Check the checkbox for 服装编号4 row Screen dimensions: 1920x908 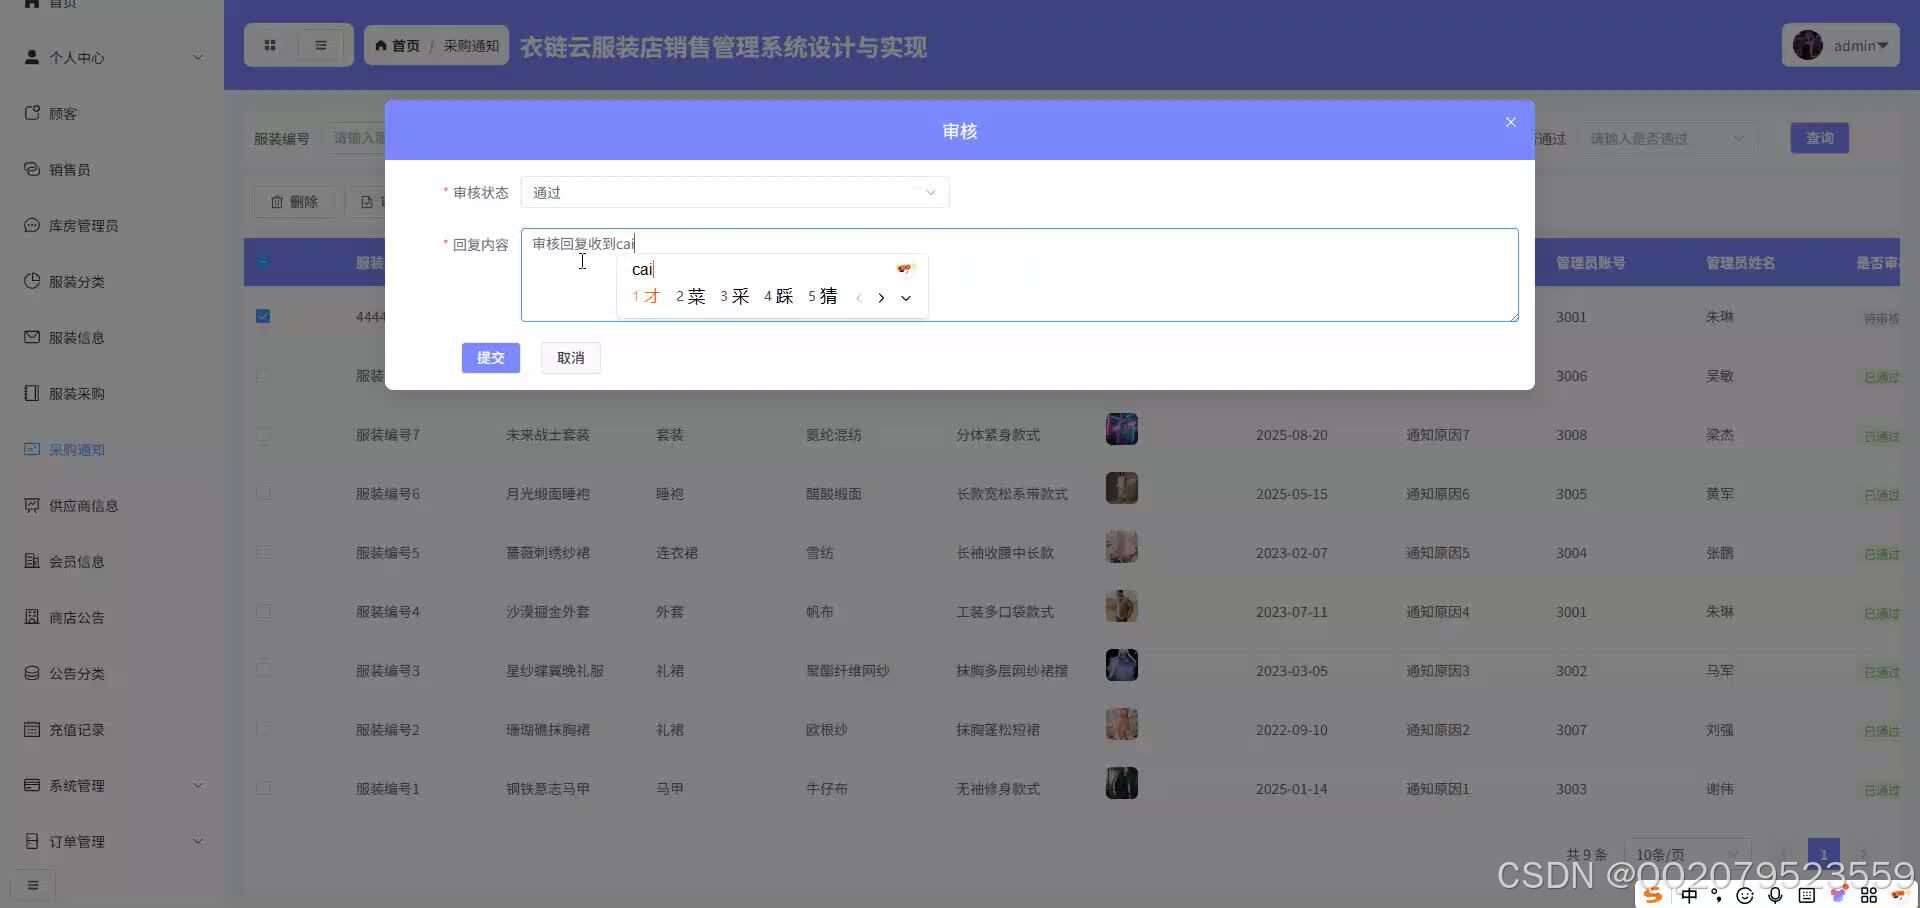click(263, 611)
